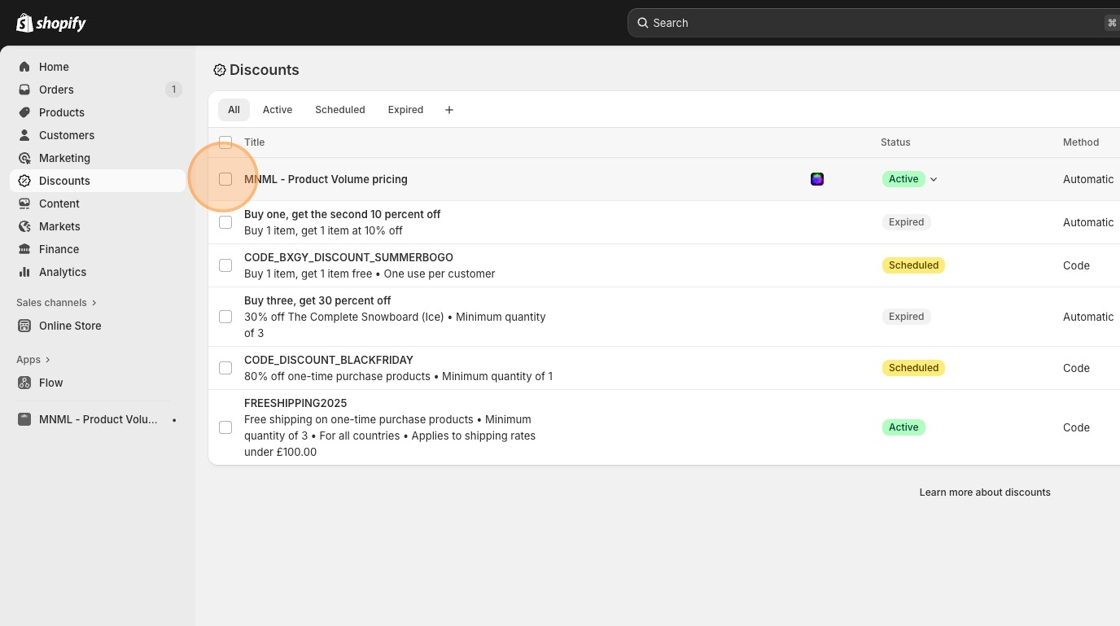
Task: Click the Analytics bar chart icon
Action: (25, 272)
